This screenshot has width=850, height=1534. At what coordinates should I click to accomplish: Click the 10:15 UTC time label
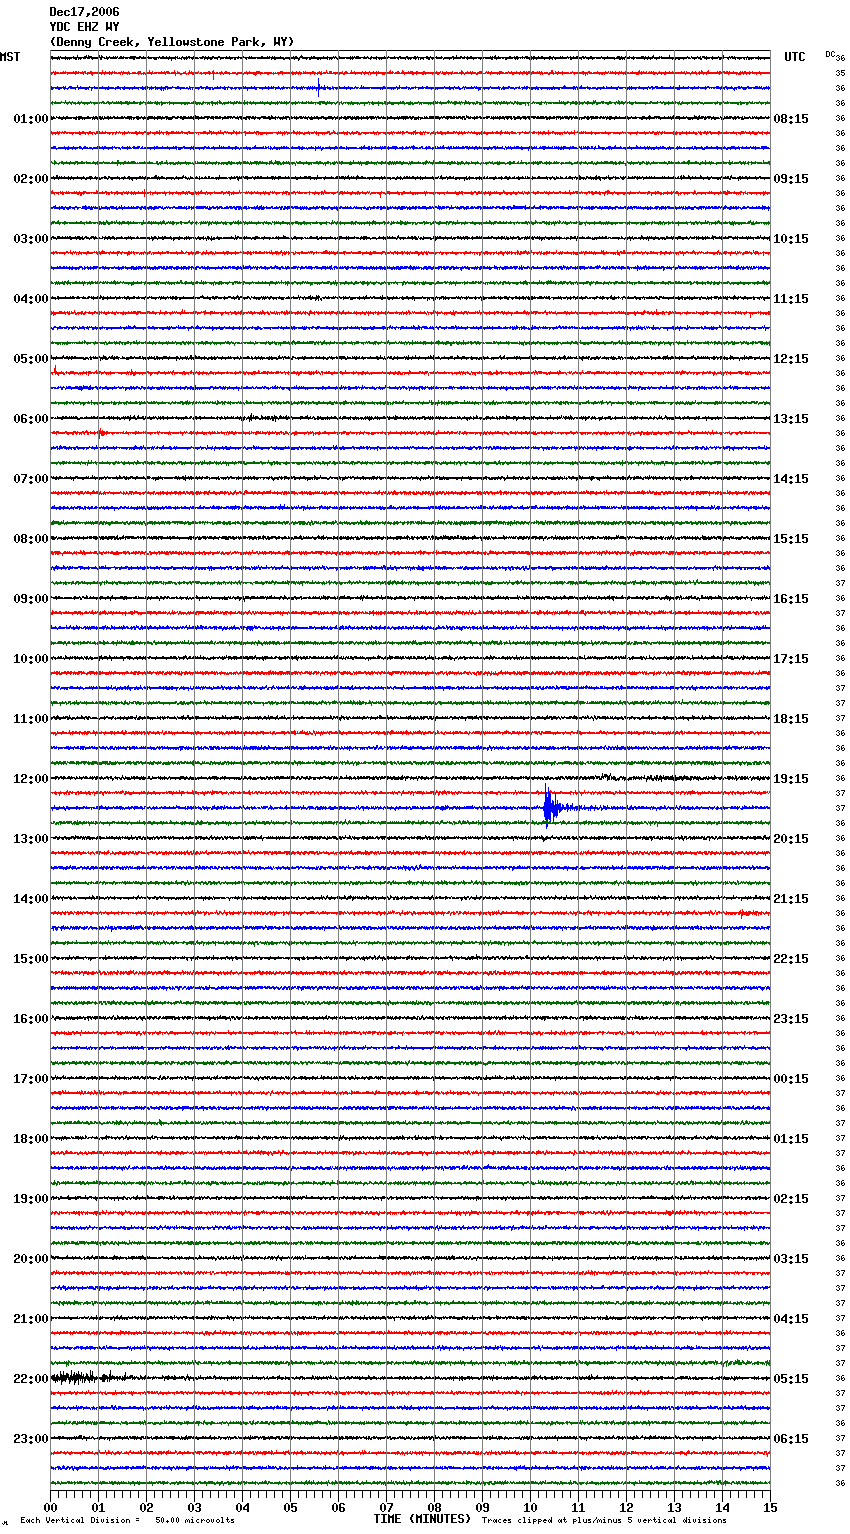click(791, 239)
